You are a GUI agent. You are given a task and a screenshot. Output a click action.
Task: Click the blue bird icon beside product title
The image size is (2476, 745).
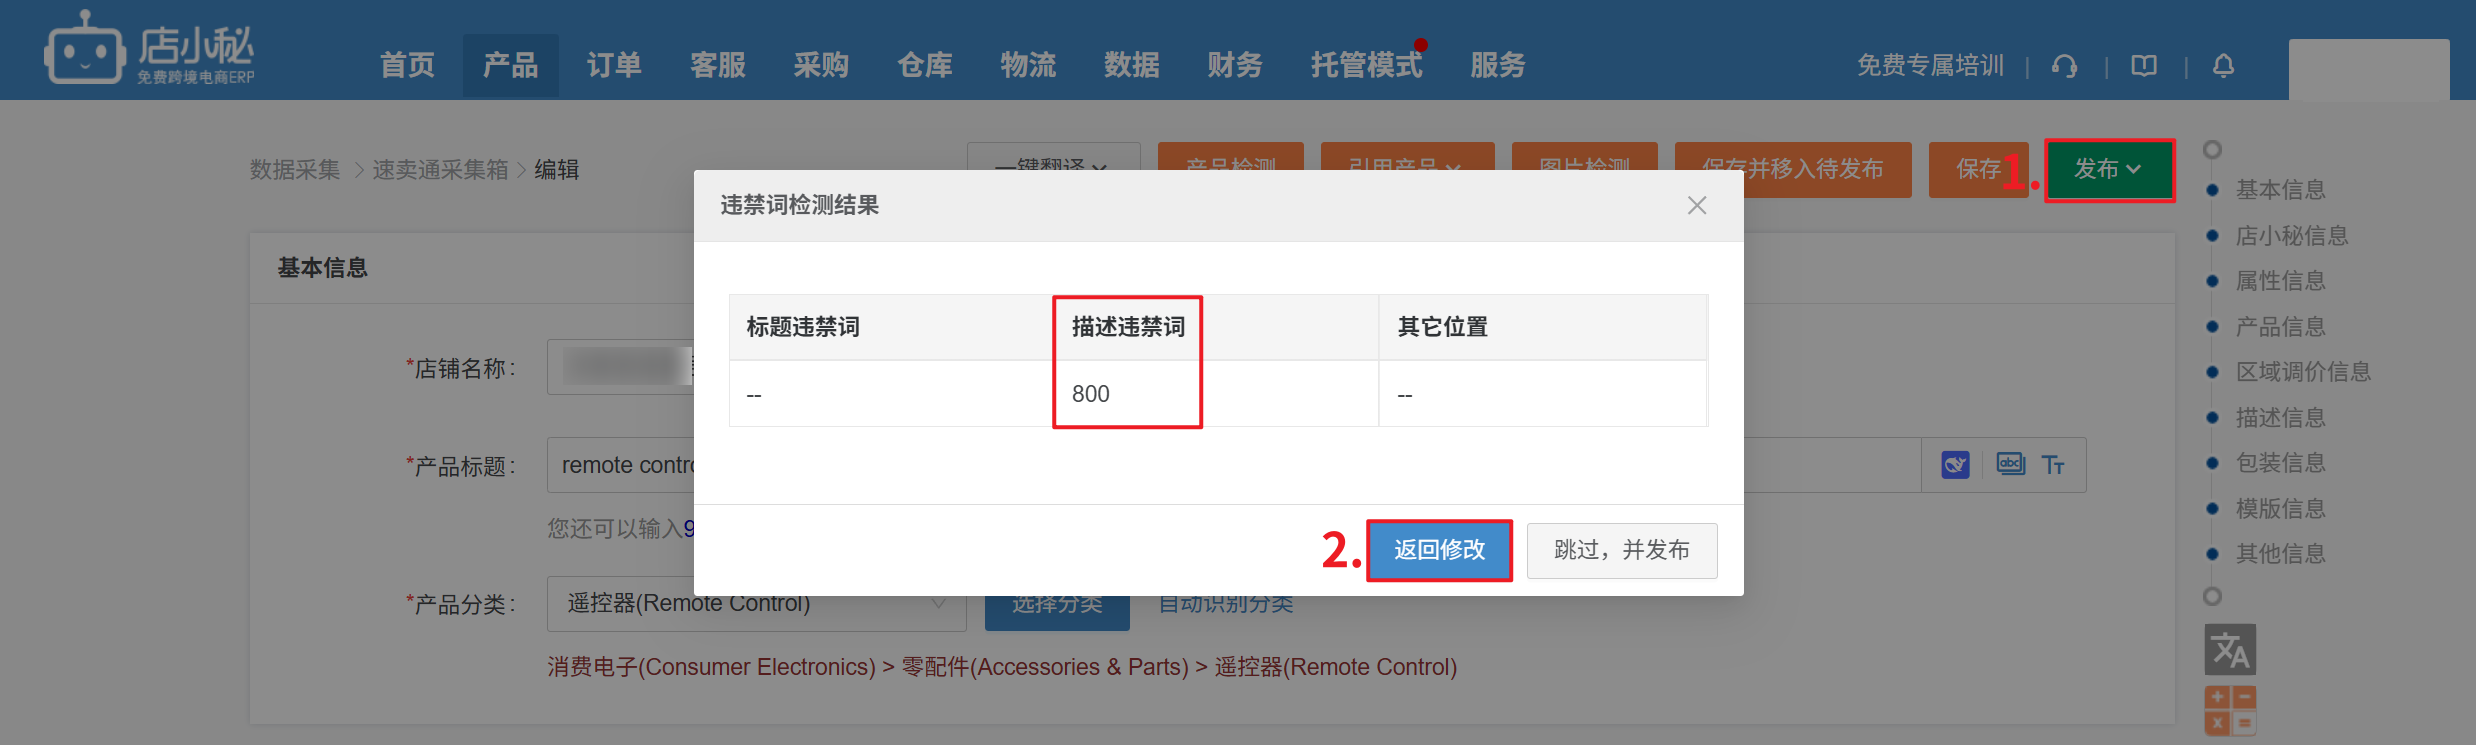pyautogui.click(x=1955, y=465)
